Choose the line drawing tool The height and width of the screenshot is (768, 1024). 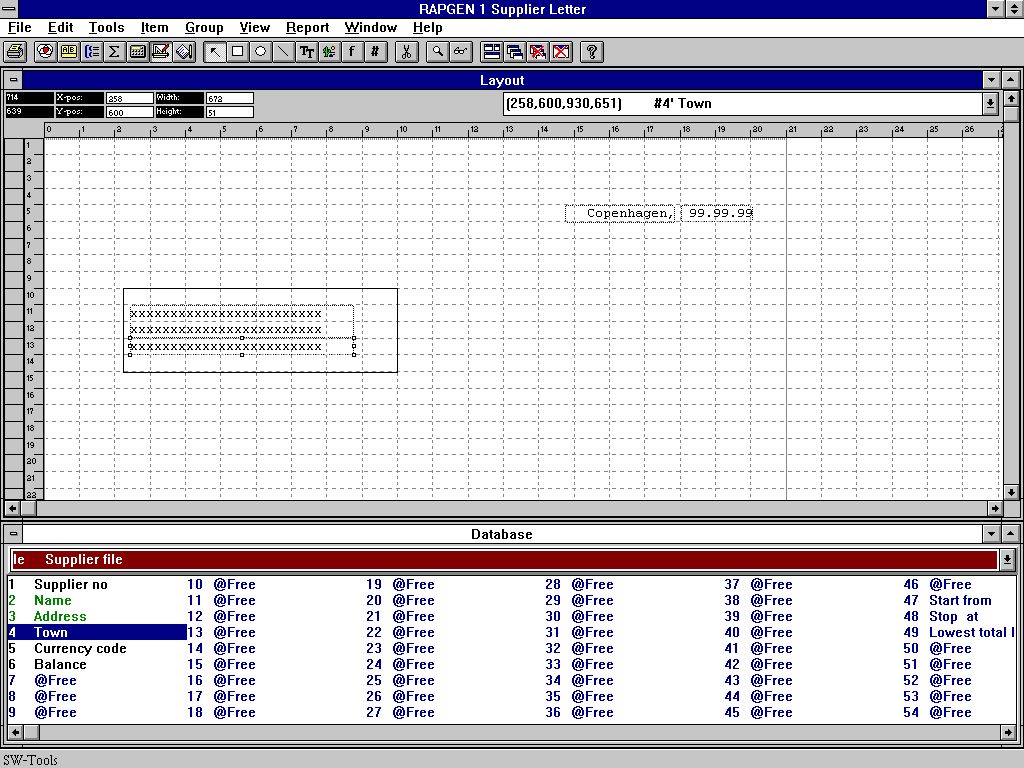click(284, 51)
